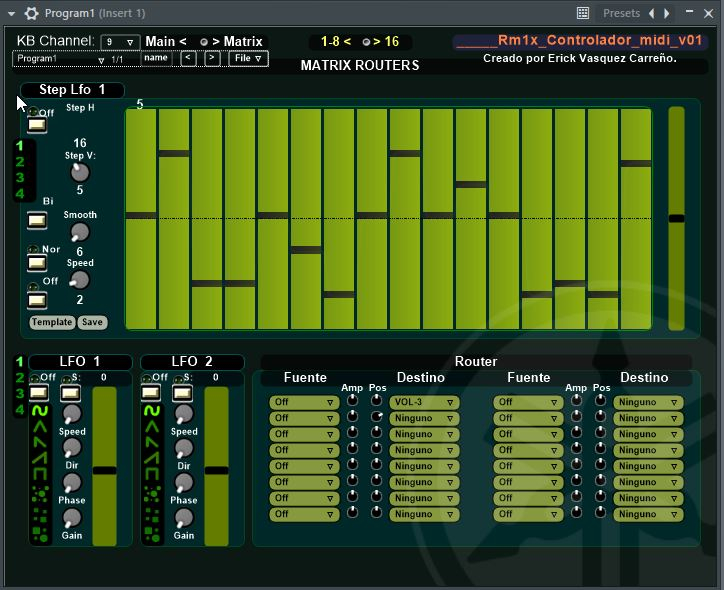Open the VOL-3 Destino dropdown
This screenshot has height=590, width=724.
tap(424, 402)
